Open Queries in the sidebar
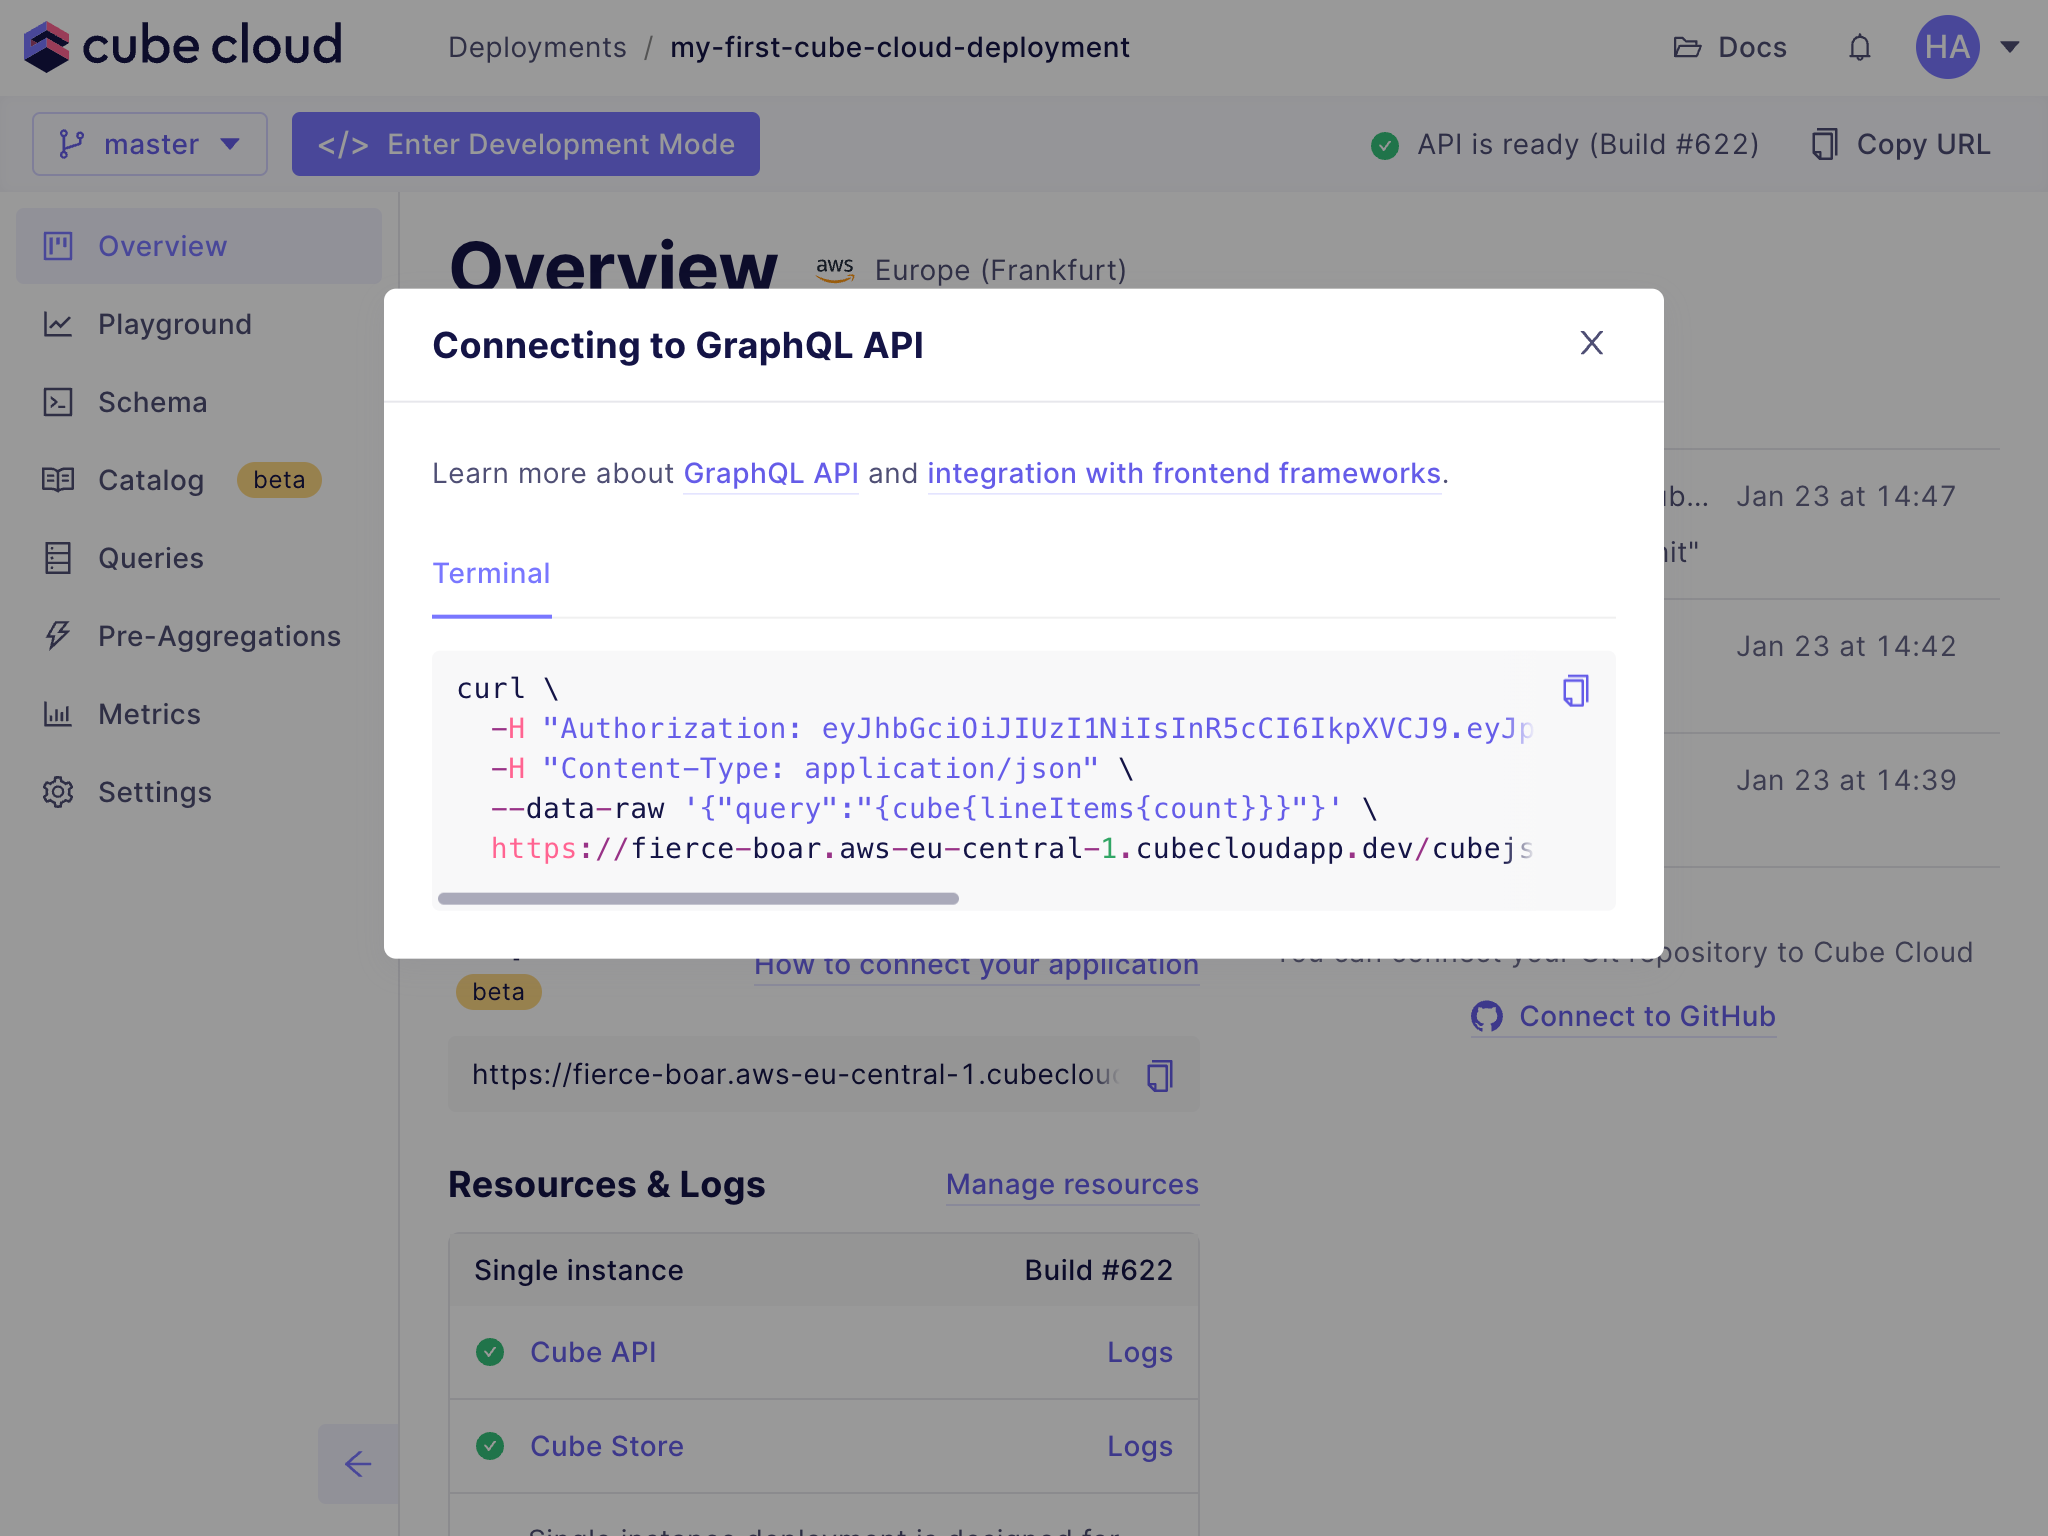 point(199,558)
